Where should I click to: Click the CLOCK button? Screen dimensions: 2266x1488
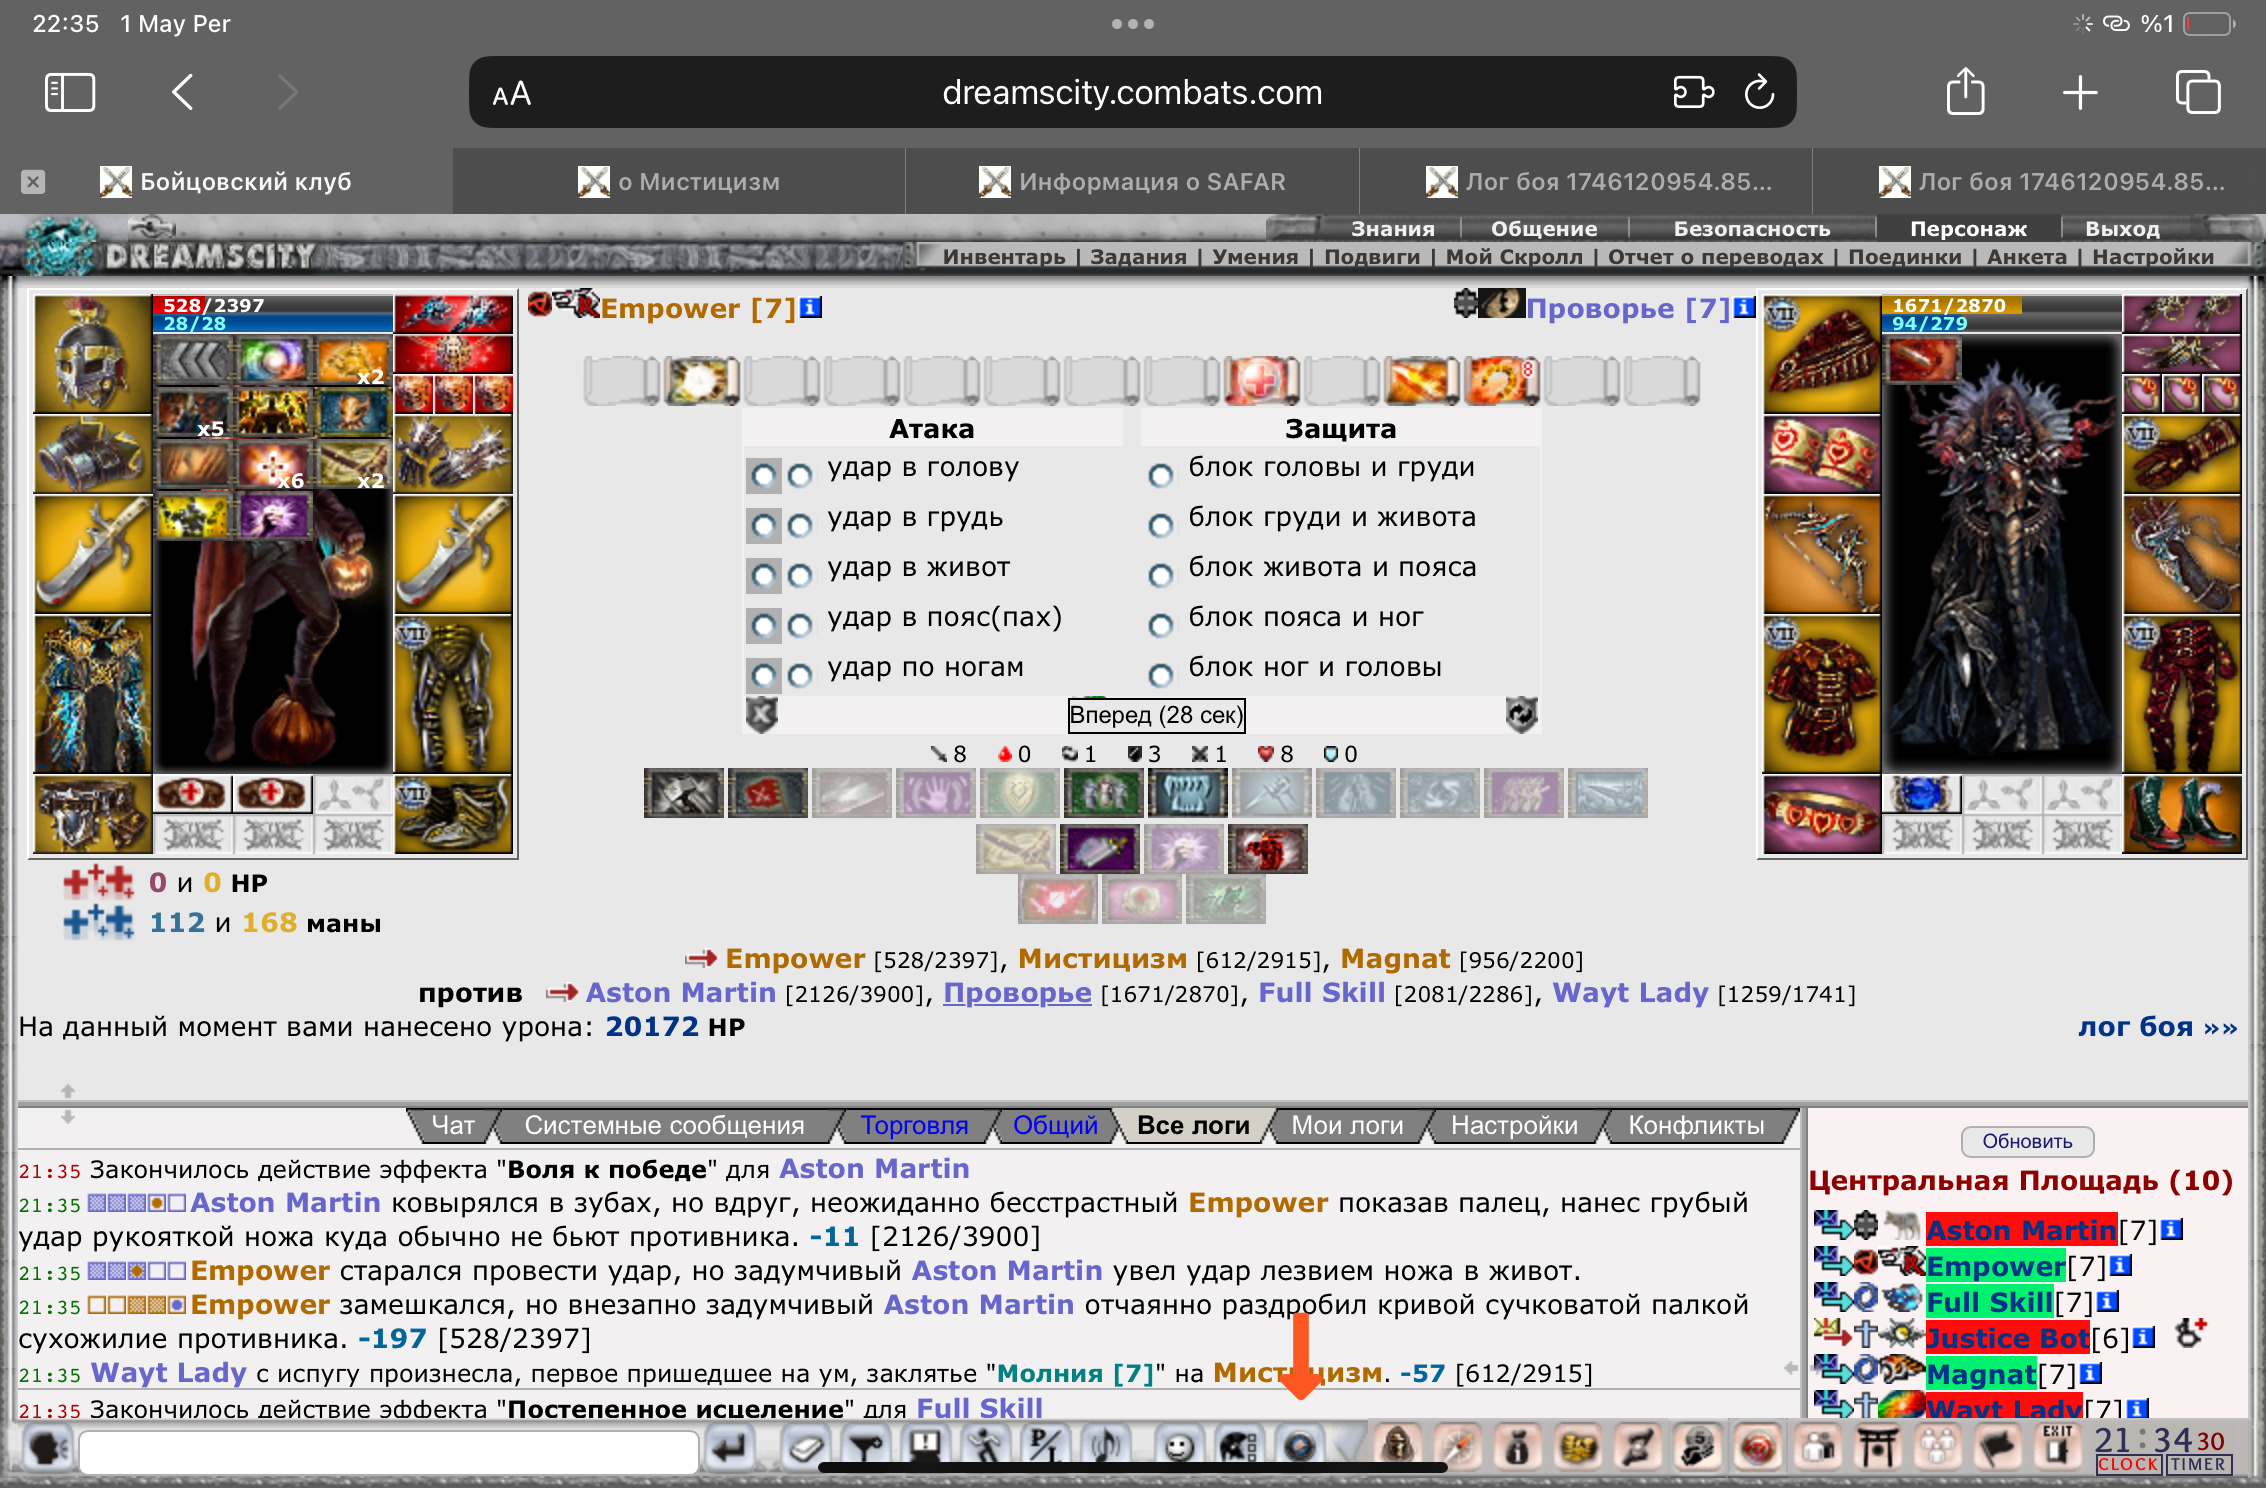click(2128, 1465)
